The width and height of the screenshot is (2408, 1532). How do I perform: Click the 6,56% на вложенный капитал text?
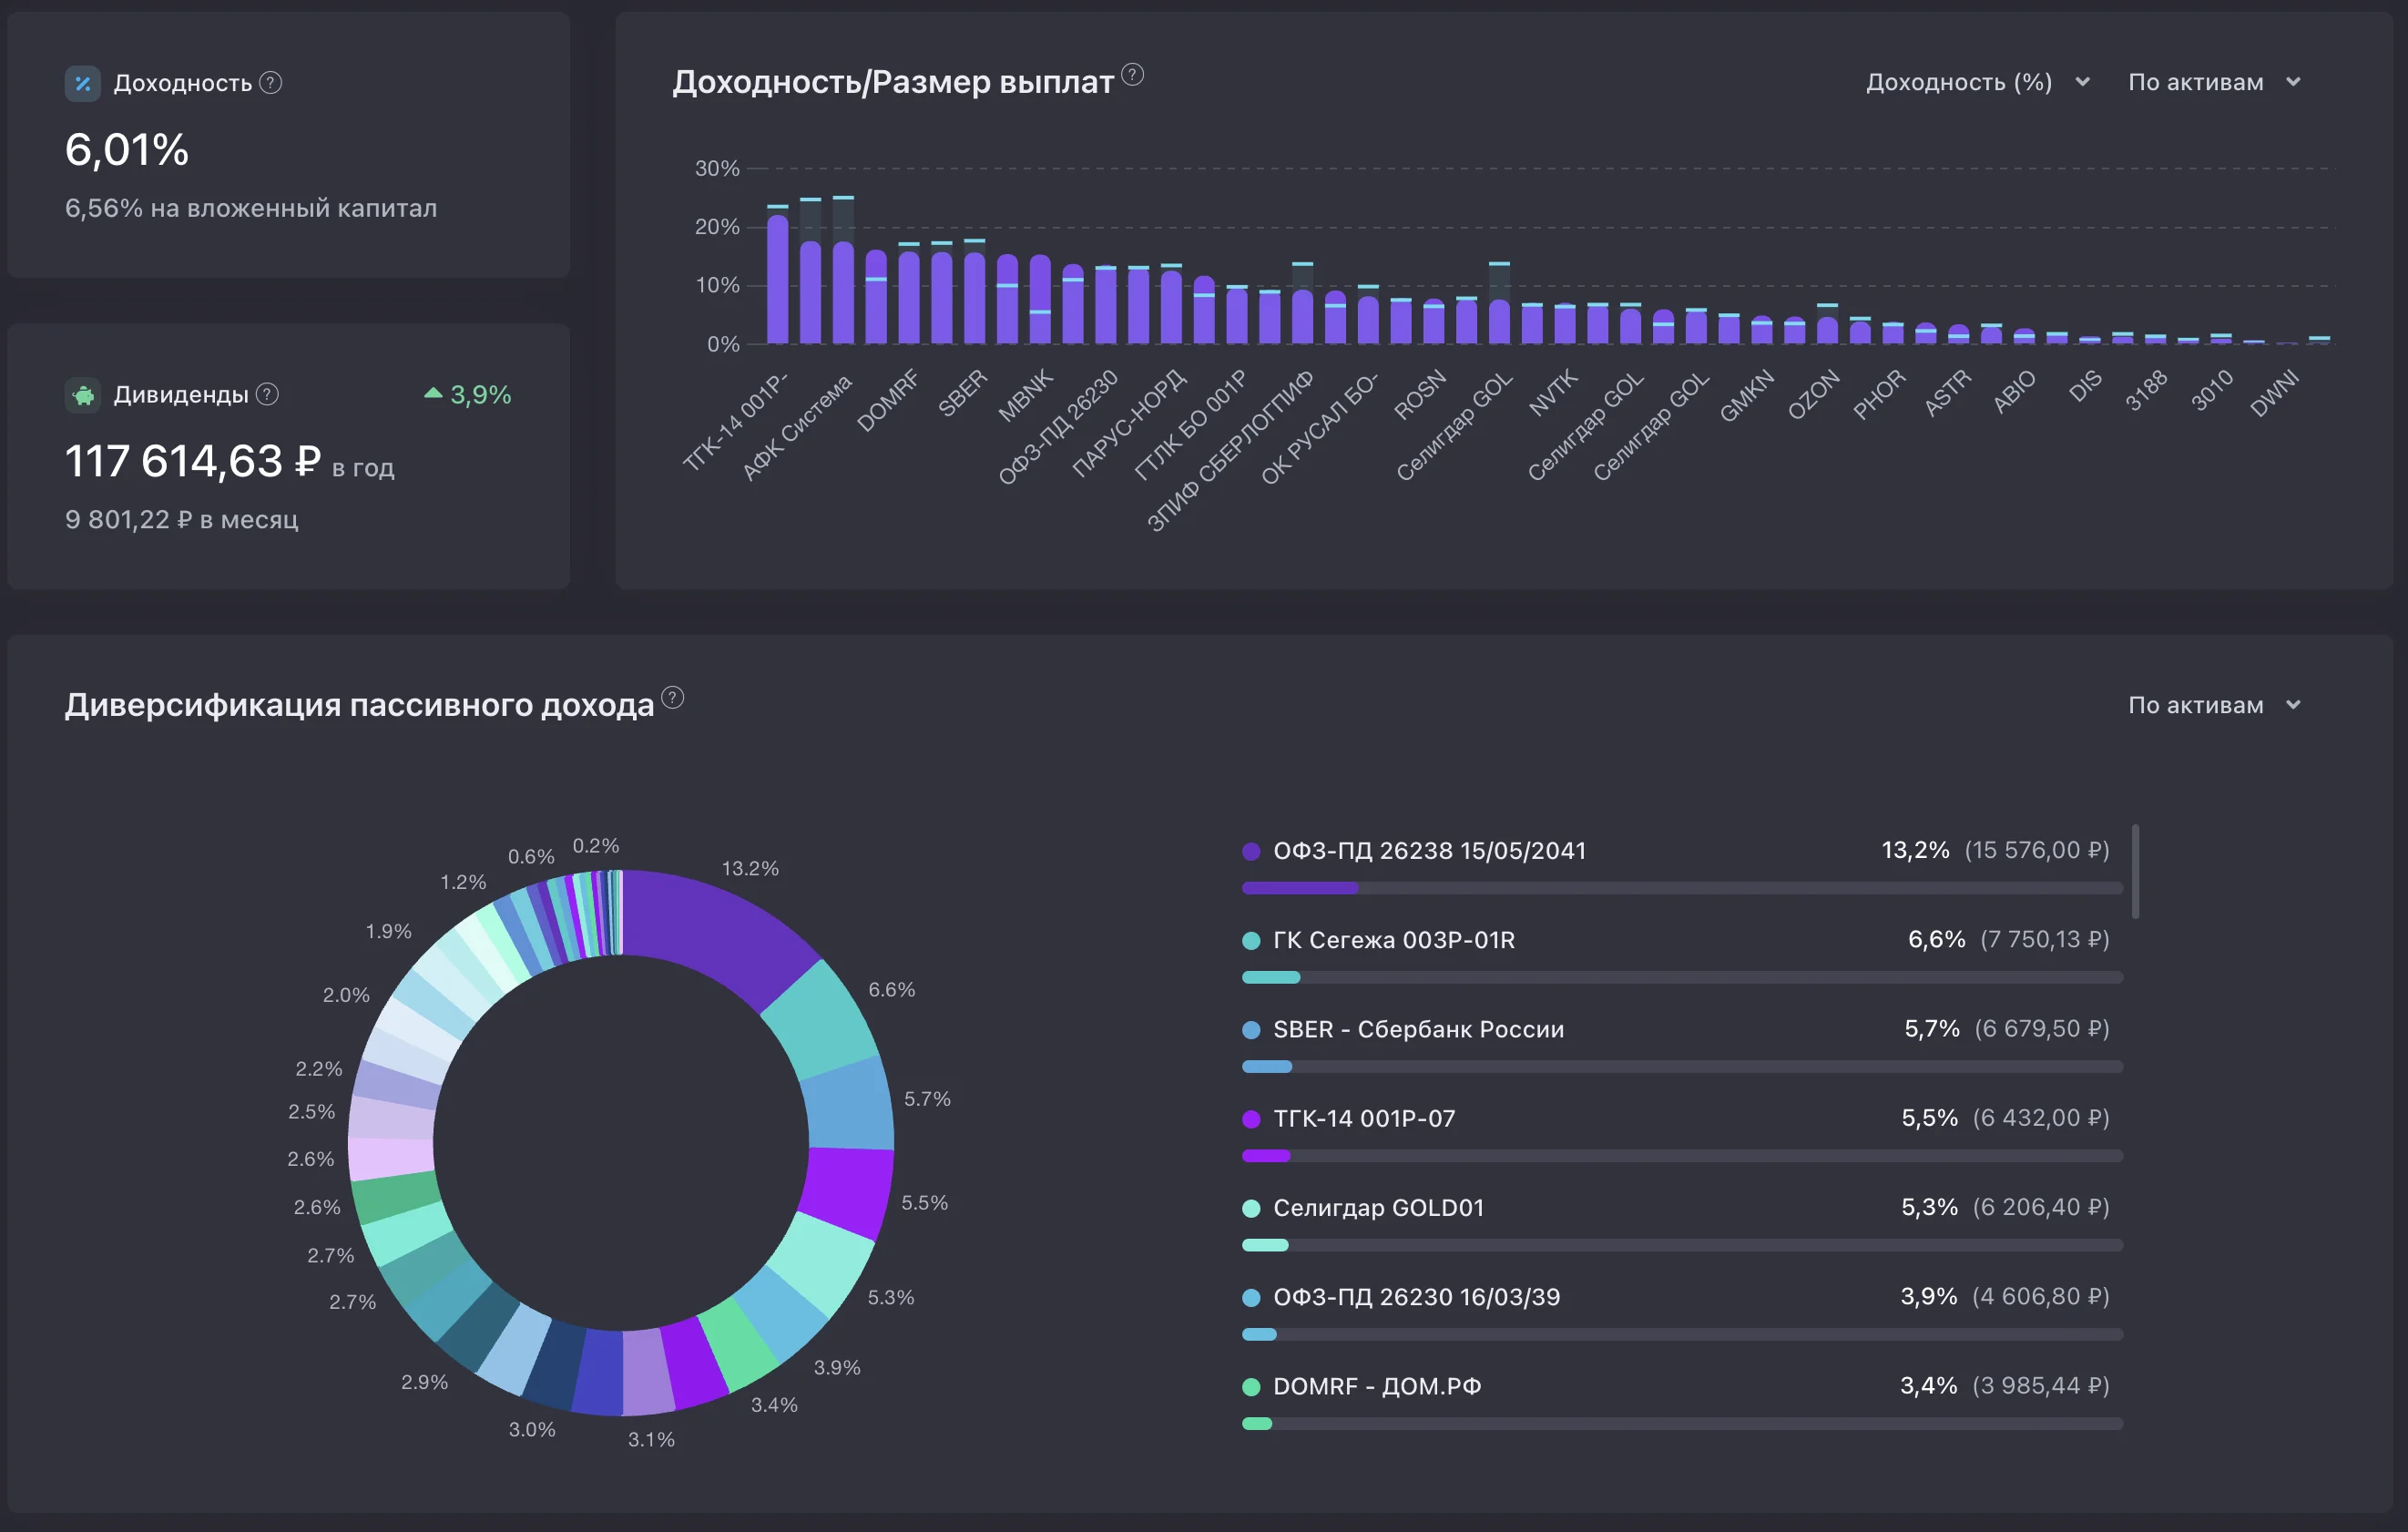tap(251, 208)
